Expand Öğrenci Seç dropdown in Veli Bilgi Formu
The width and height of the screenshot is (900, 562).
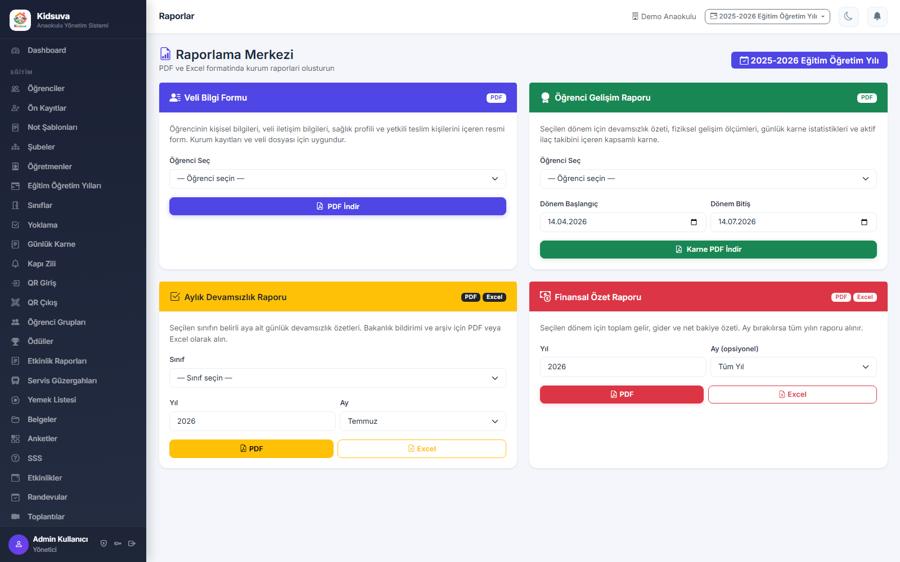click(x=338, y=179)
